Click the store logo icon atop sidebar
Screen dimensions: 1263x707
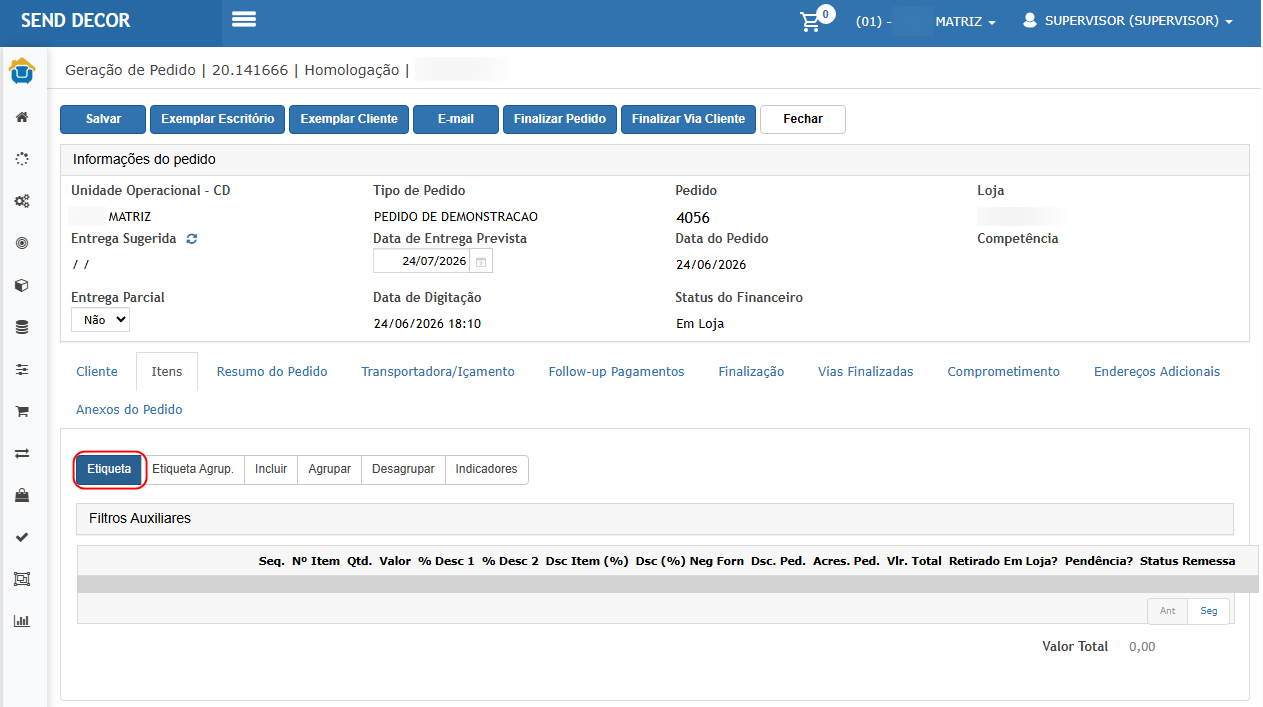22,72
